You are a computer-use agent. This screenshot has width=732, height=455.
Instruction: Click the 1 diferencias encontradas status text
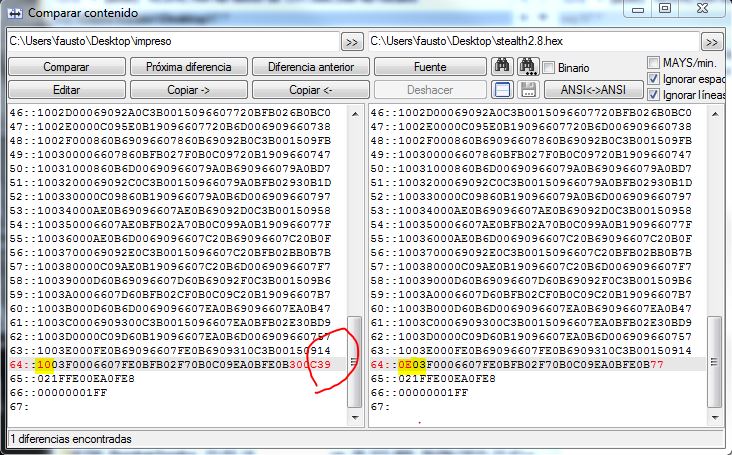71,439
